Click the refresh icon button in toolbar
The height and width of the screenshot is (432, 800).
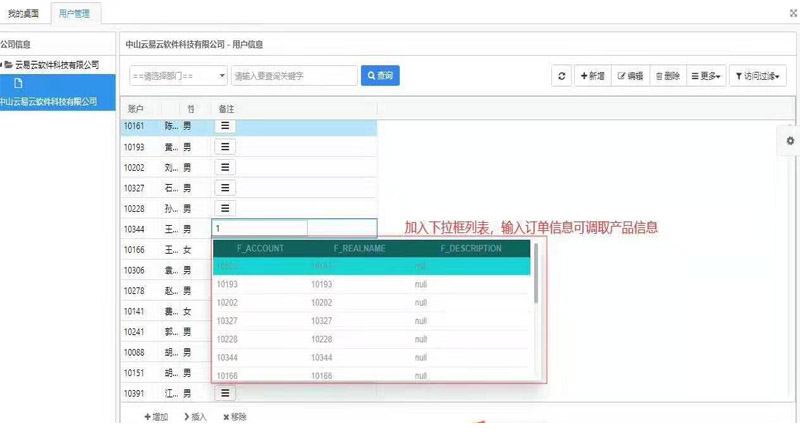pyautogui.click(x=562, y=76)
